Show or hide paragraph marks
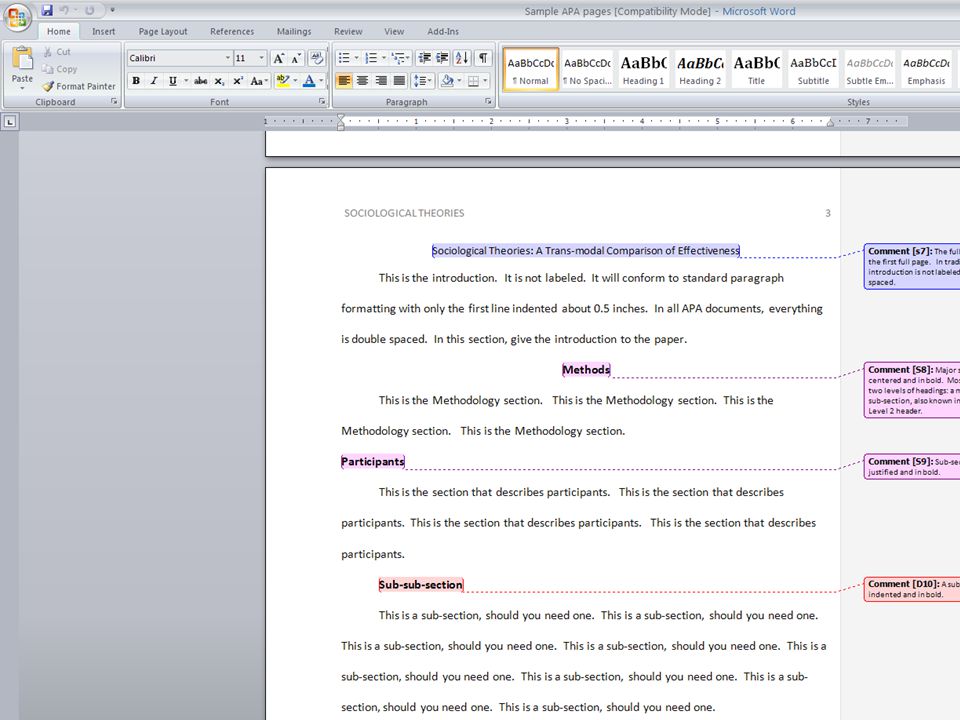 click(x=483, y=58)
